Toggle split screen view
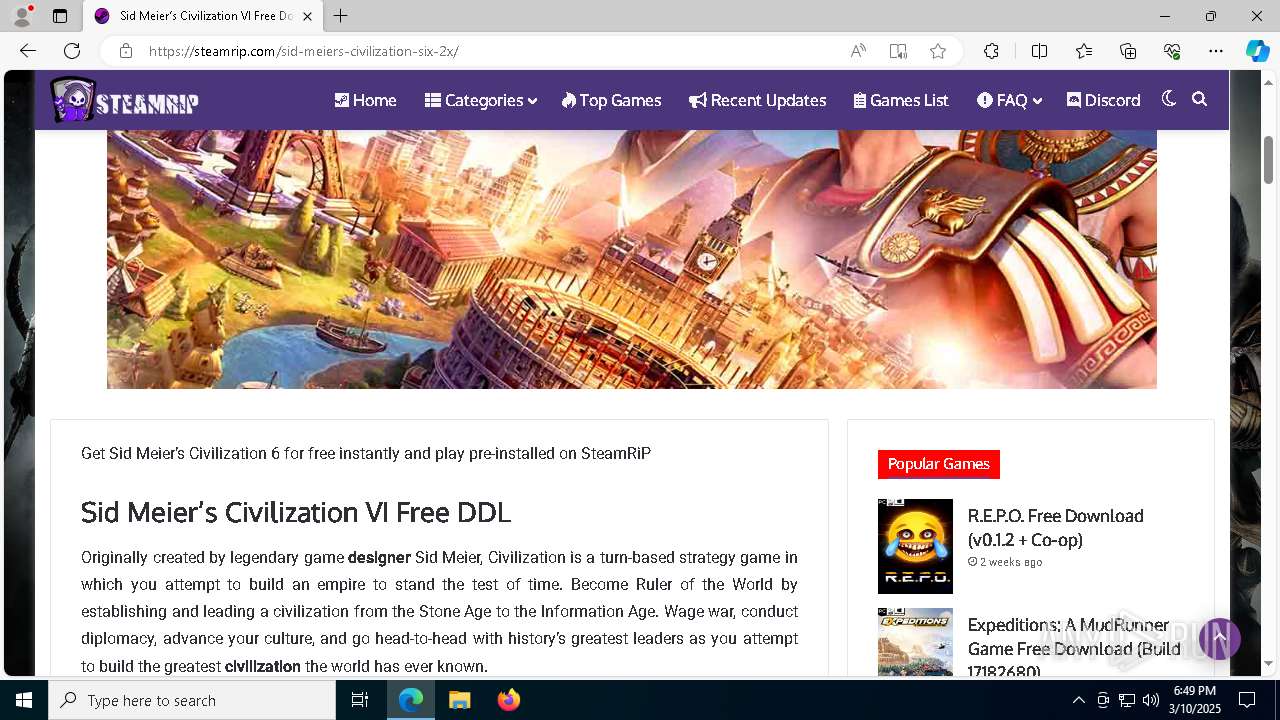Image resolution: width=1280 pixels, height=720 pixels. tap(1039, 51)
